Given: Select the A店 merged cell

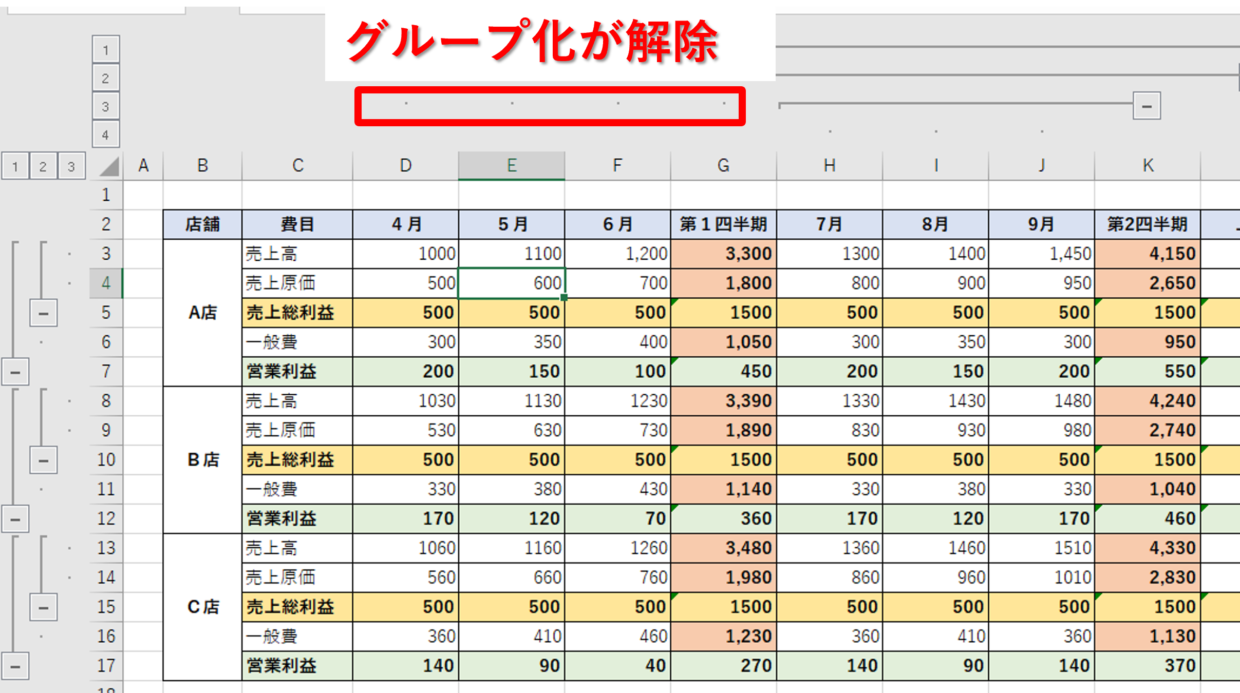Looking at the screenshot, I should click(x=202, y=313).
